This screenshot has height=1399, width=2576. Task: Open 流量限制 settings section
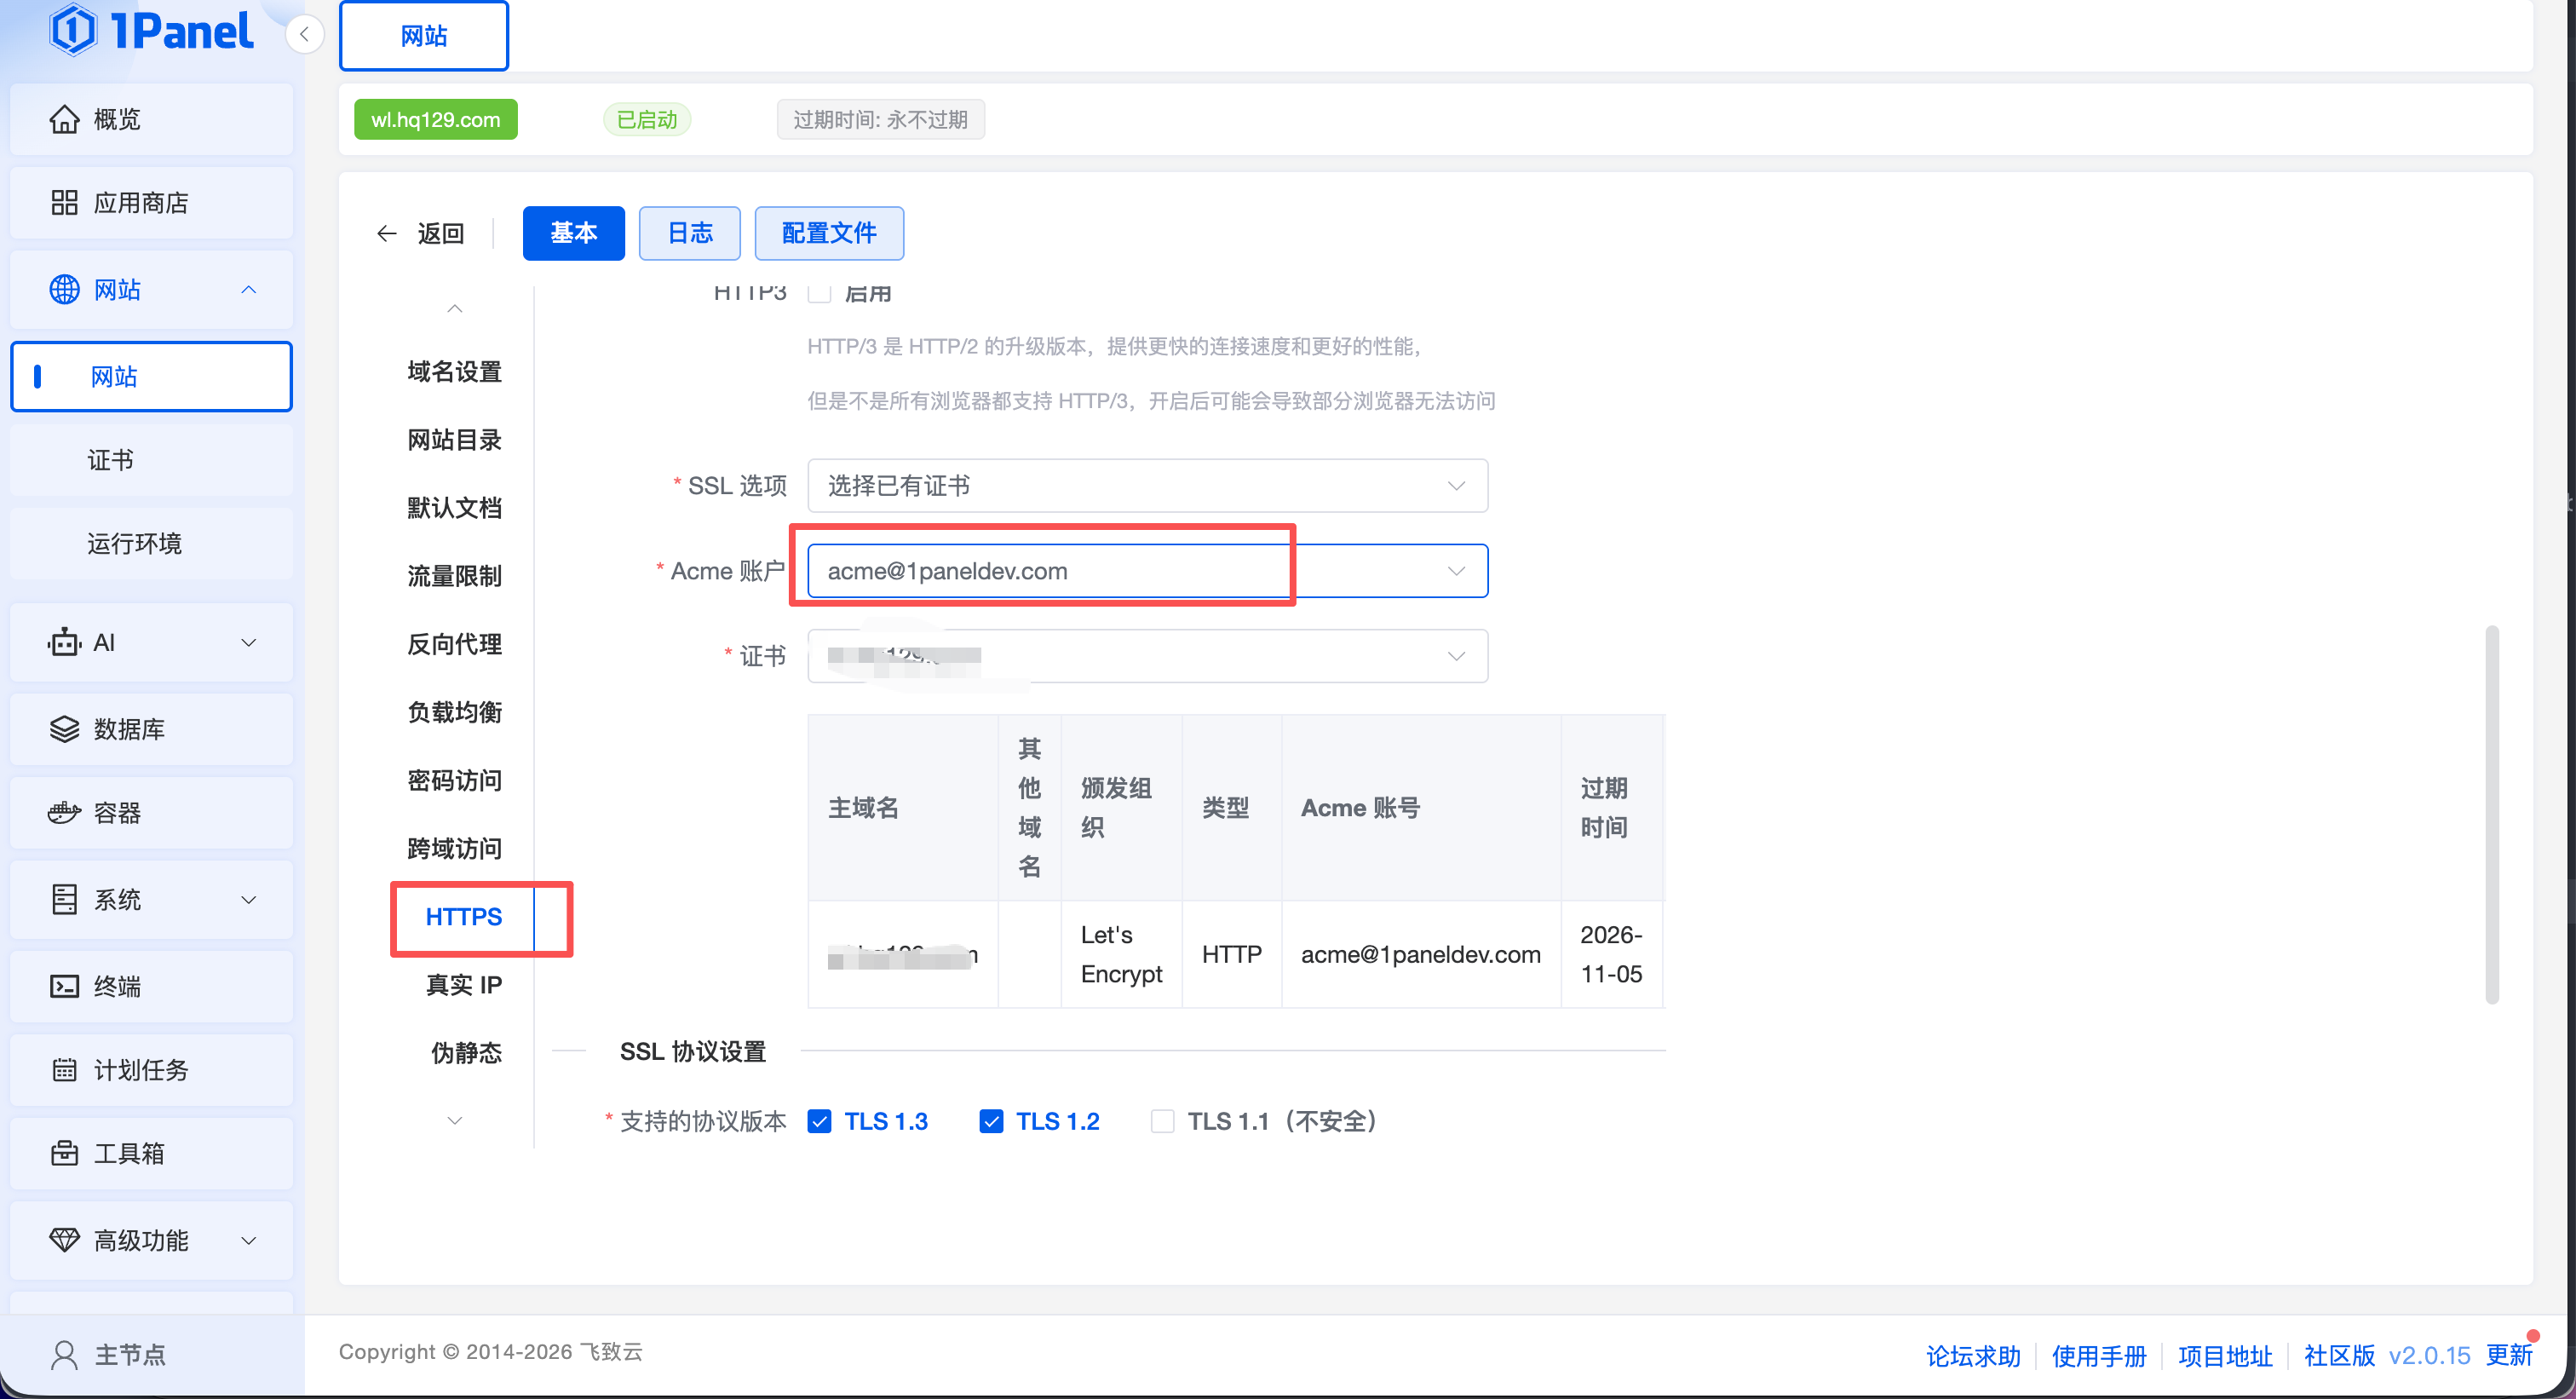click(455, 576)
